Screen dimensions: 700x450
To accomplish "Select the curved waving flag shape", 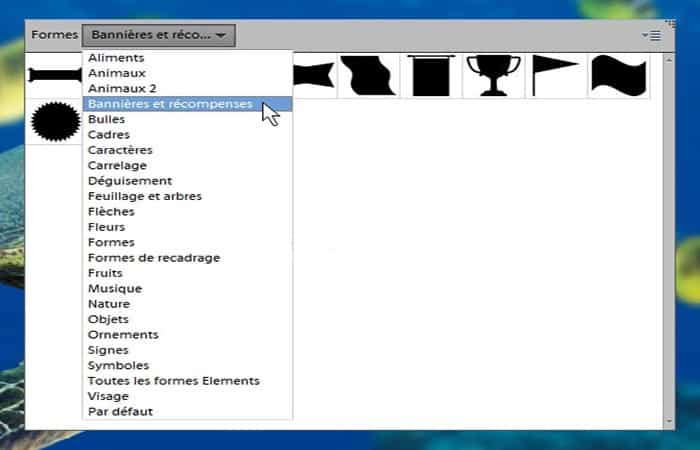I will (x=368, y=75).
